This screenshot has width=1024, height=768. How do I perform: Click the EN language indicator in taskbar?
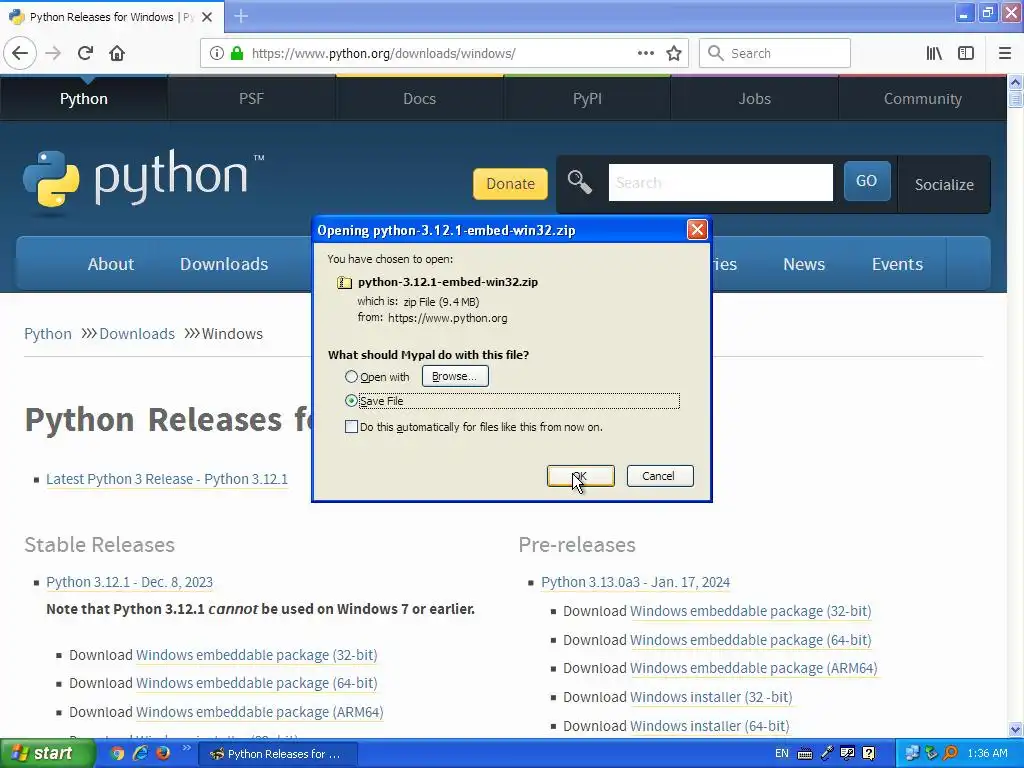pos(782,754)
